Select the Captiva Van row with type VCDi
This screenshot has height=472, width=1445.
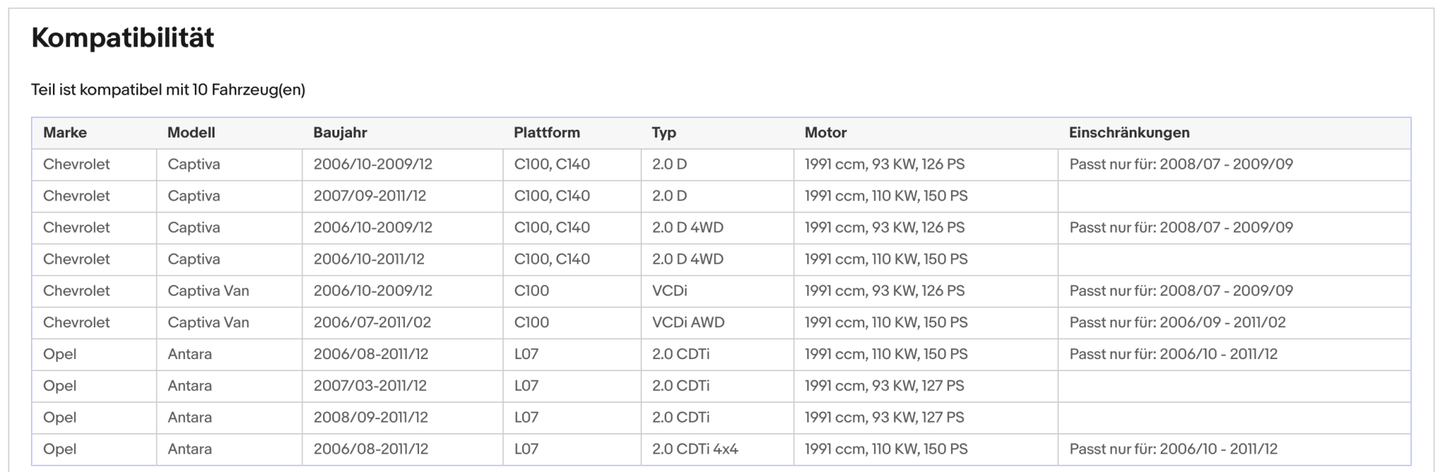coord(208,291)
